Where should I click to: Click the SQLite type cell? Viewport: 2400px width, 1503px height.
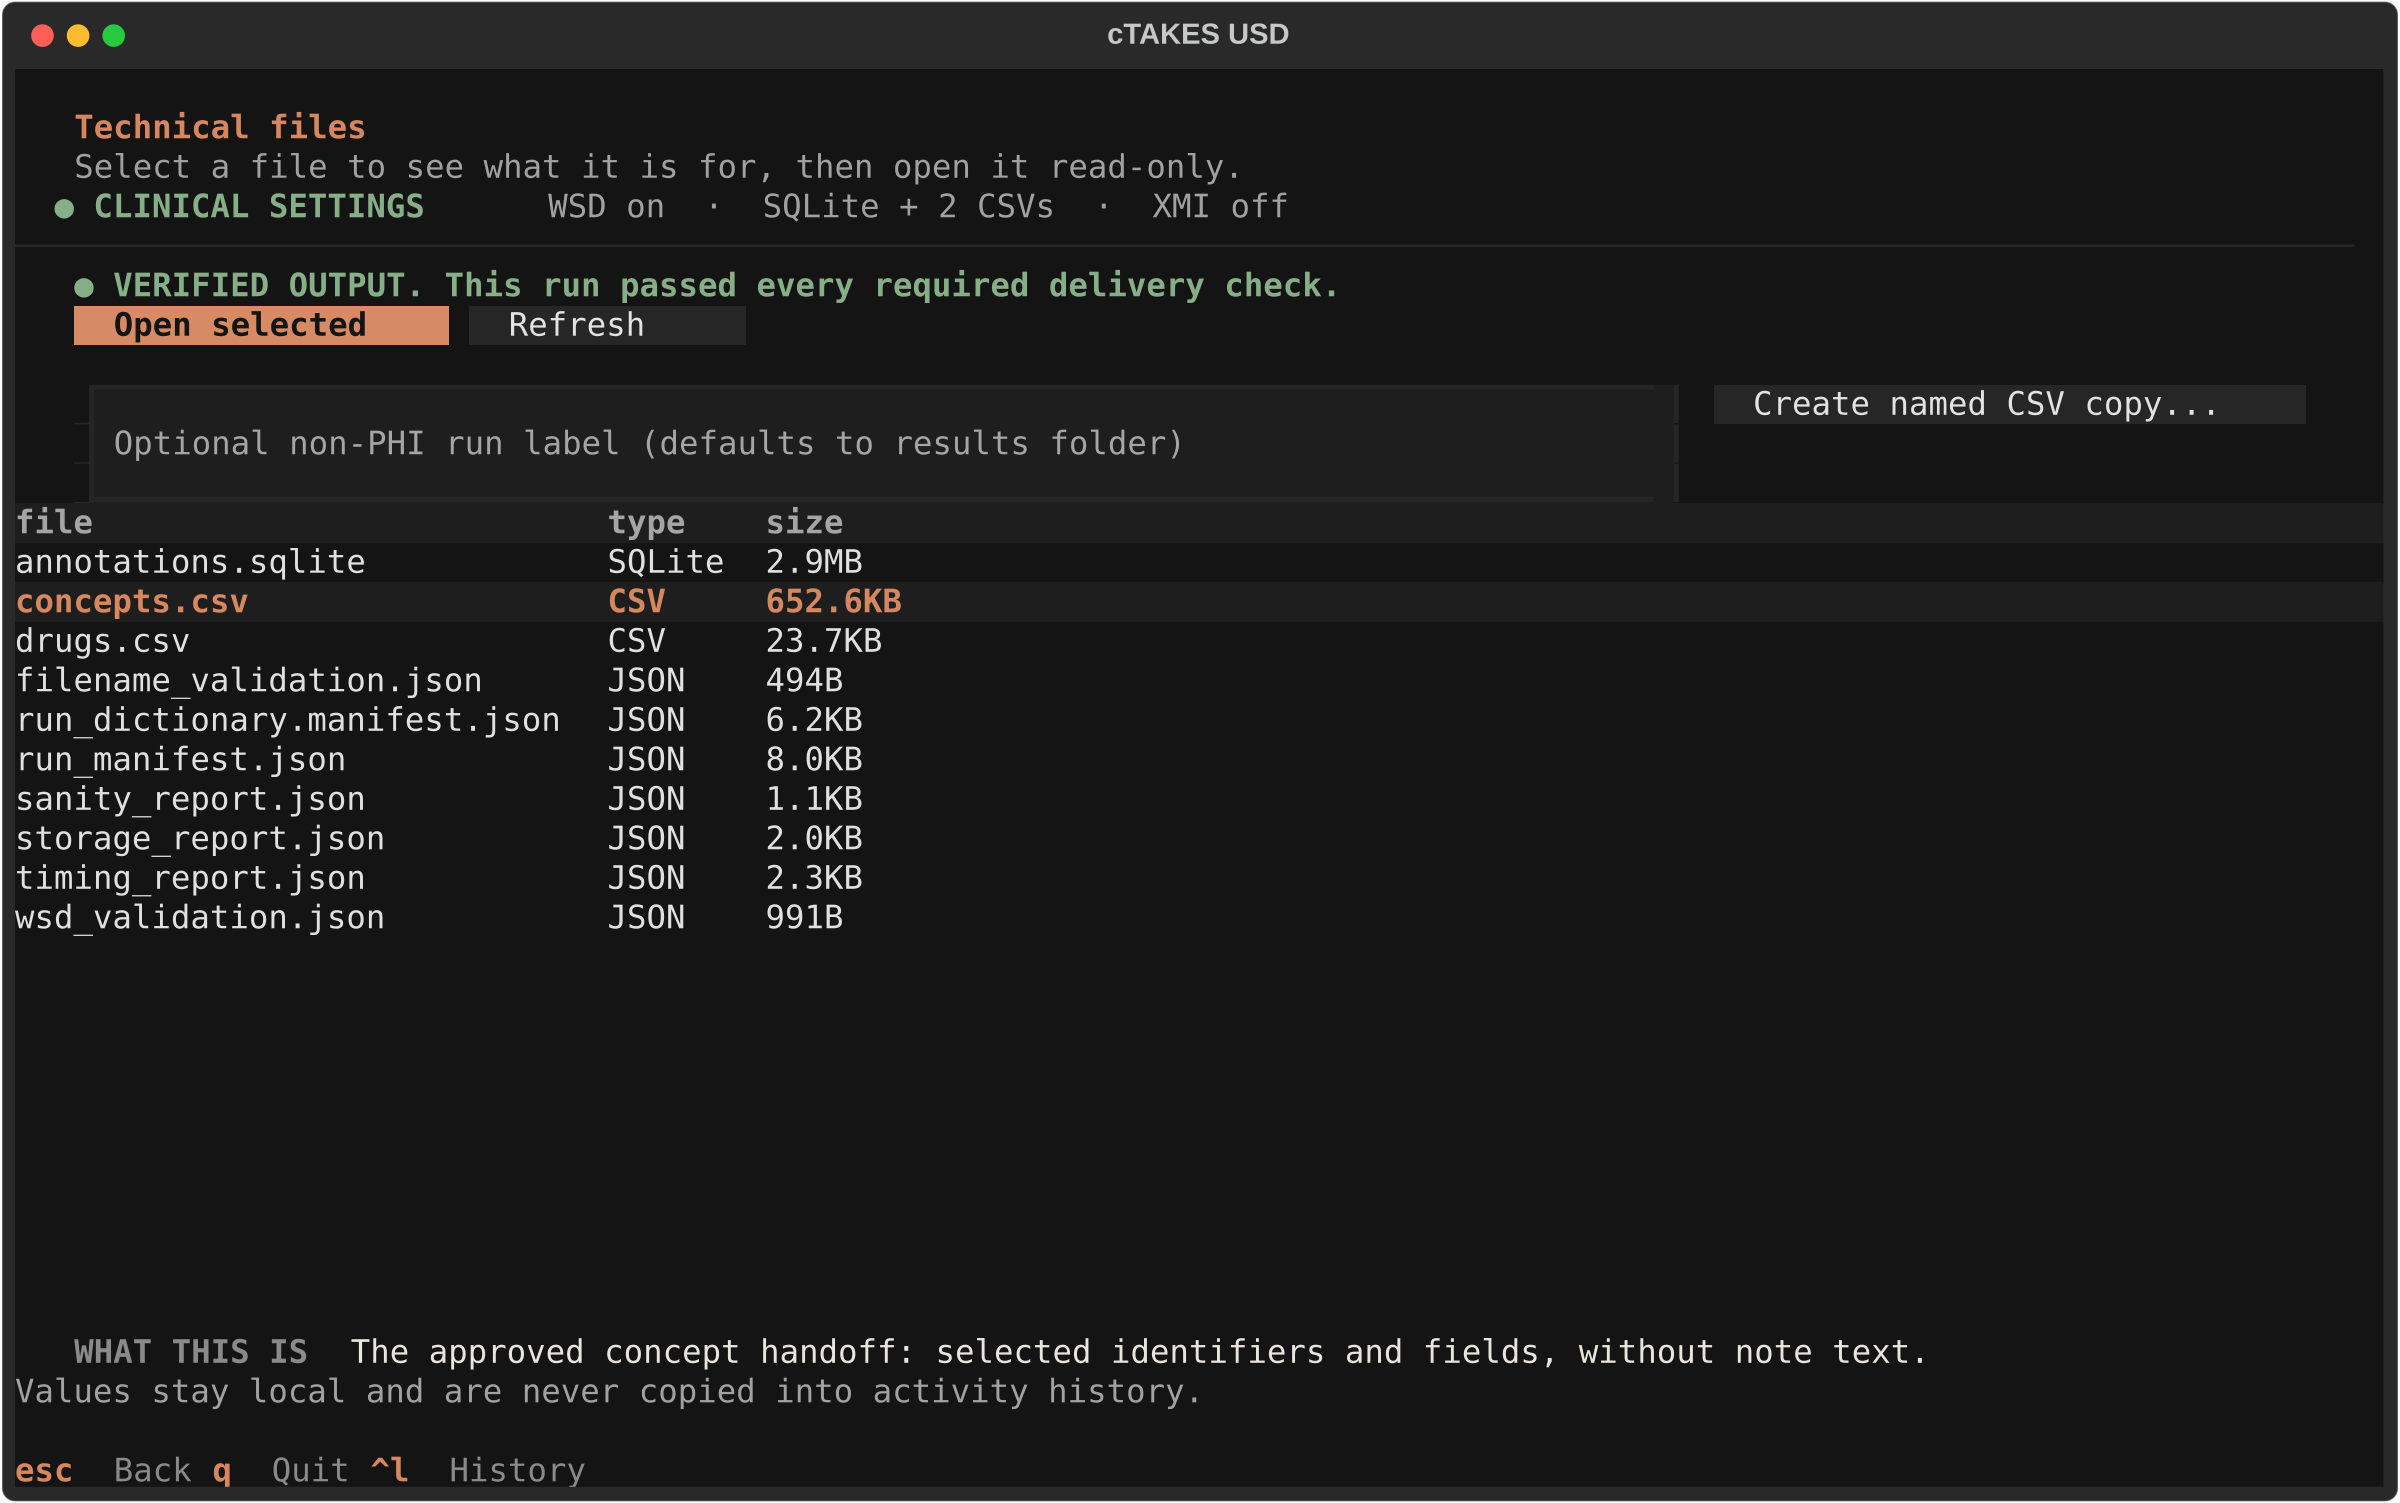[x=666, y=562]
